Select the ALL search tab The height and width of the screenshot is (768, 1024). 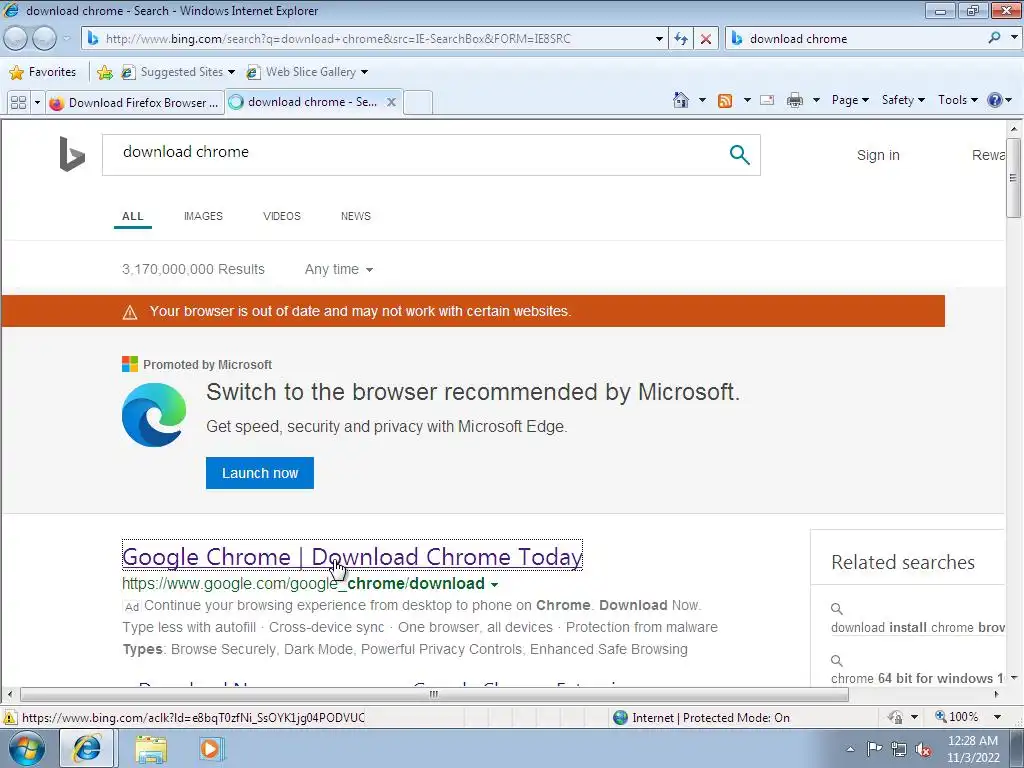point(133,216)
